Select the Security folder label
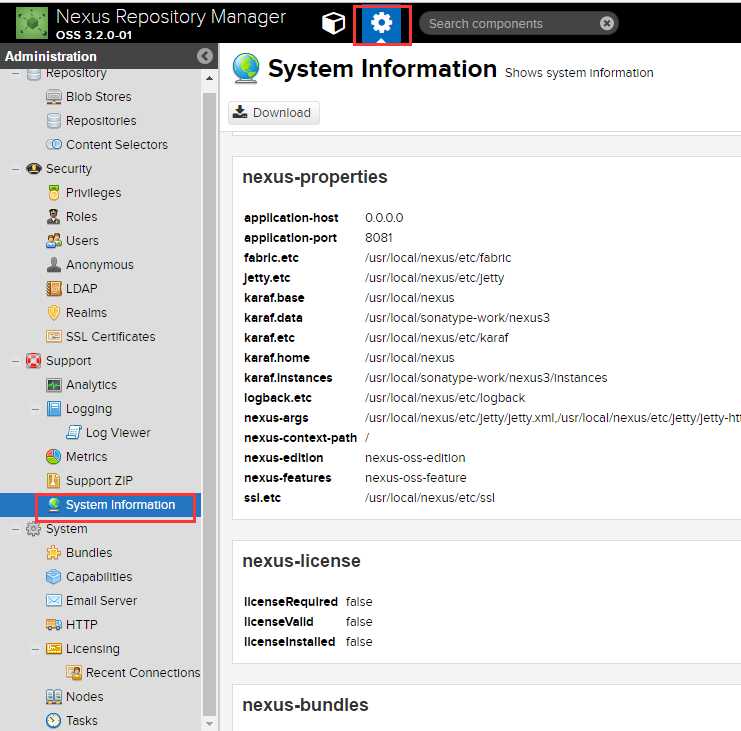 [x=69, y=169]
